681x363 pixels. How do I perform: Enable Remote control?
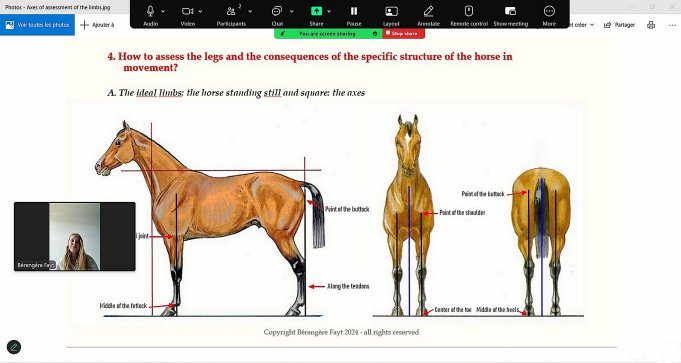[x=469, y=11]
